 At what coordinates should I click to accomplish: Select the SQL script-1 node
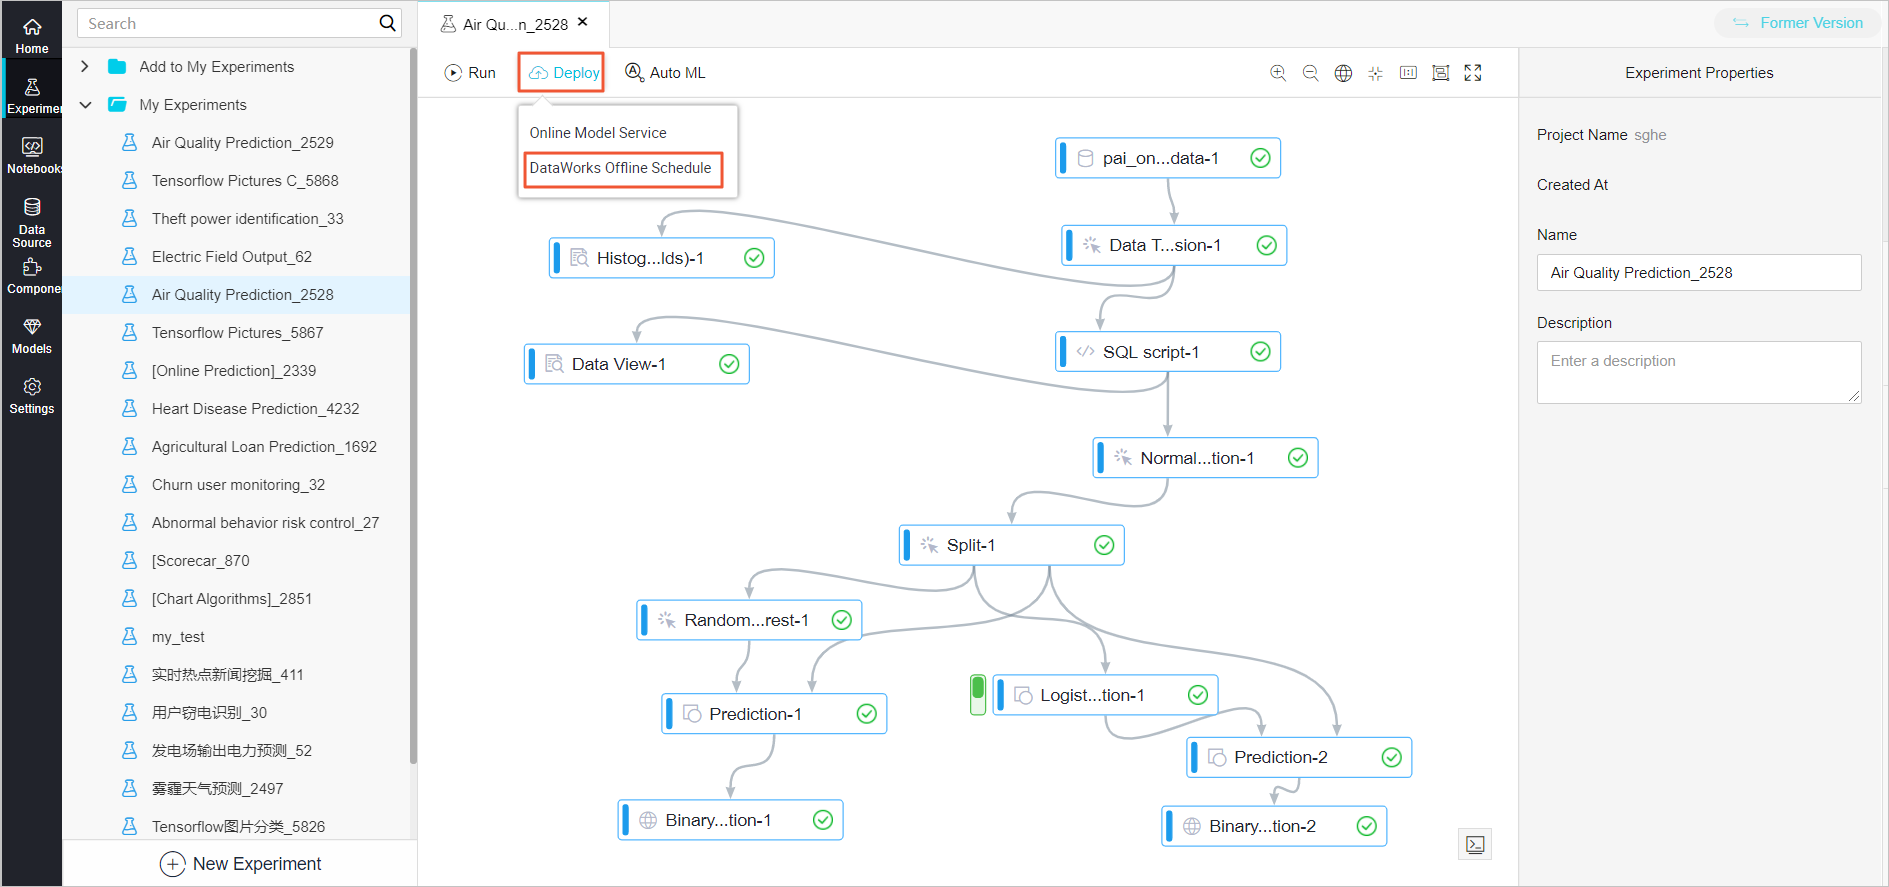point(1168,352)
